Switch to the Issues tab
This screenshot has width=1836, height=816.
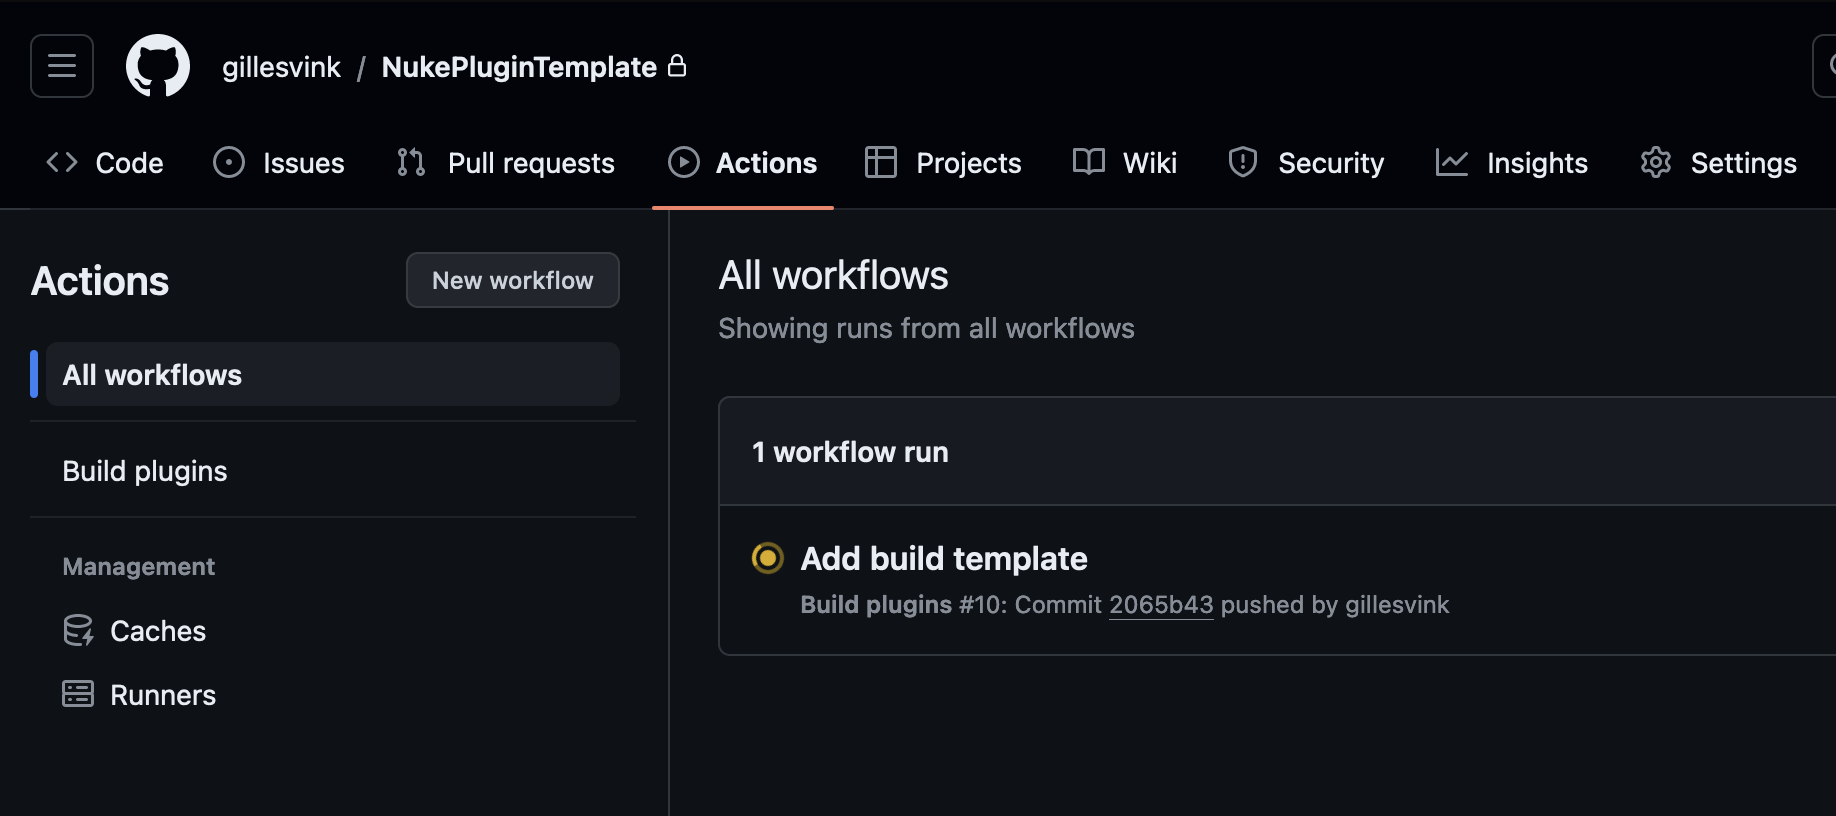pos(279,163)
